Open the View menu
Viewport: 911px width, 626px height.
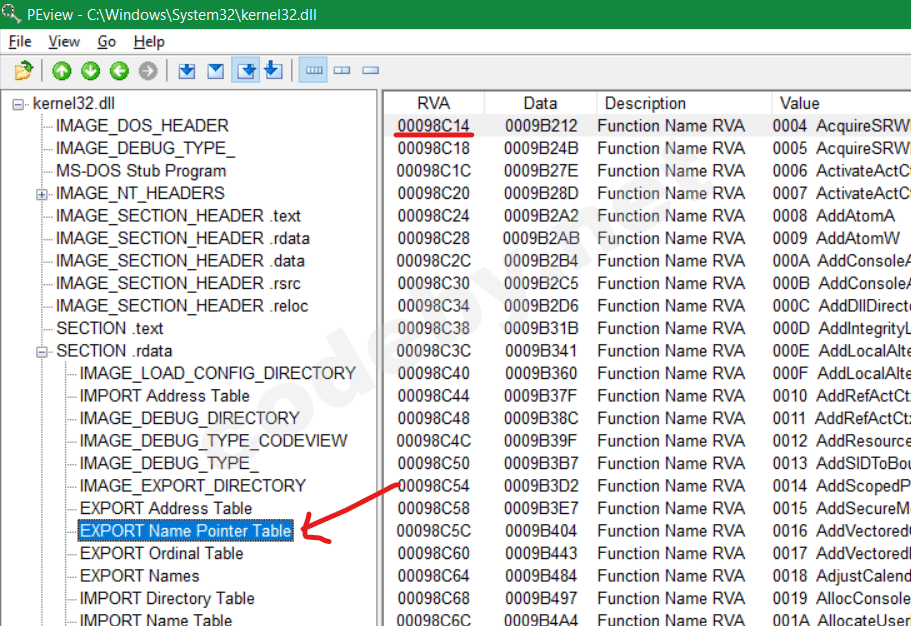point(64,42)
